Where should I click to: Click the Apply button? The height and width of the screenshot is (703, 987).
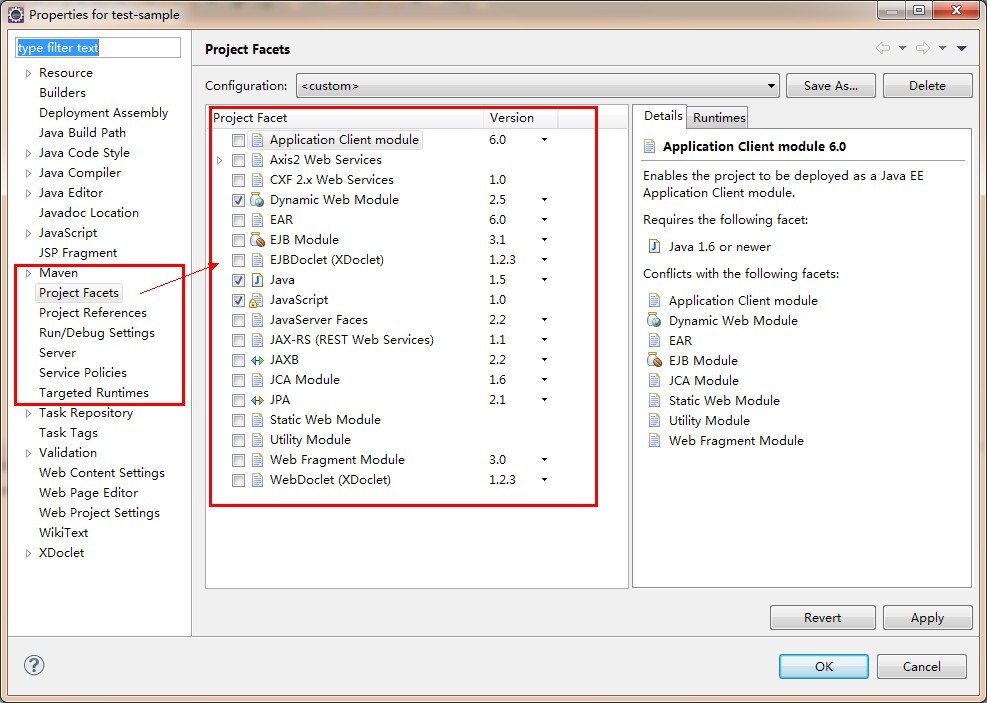(x=927, y=617)
